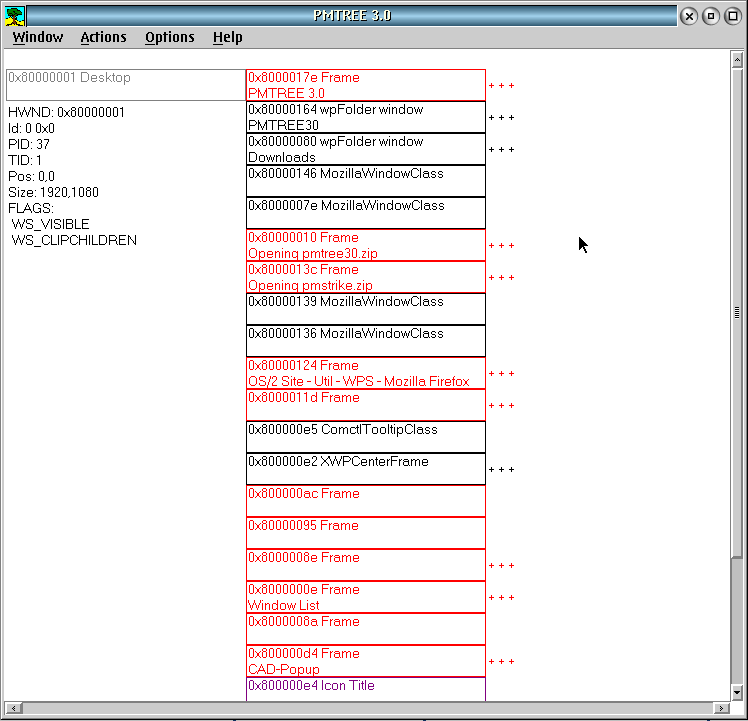
Task: Expand the Opening pmtree30.zip frame children
Action: click(x=501, y=245)
